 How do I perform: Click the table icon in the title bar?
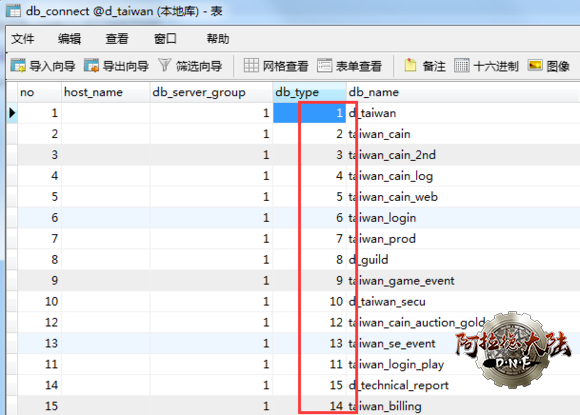[13, 11]
